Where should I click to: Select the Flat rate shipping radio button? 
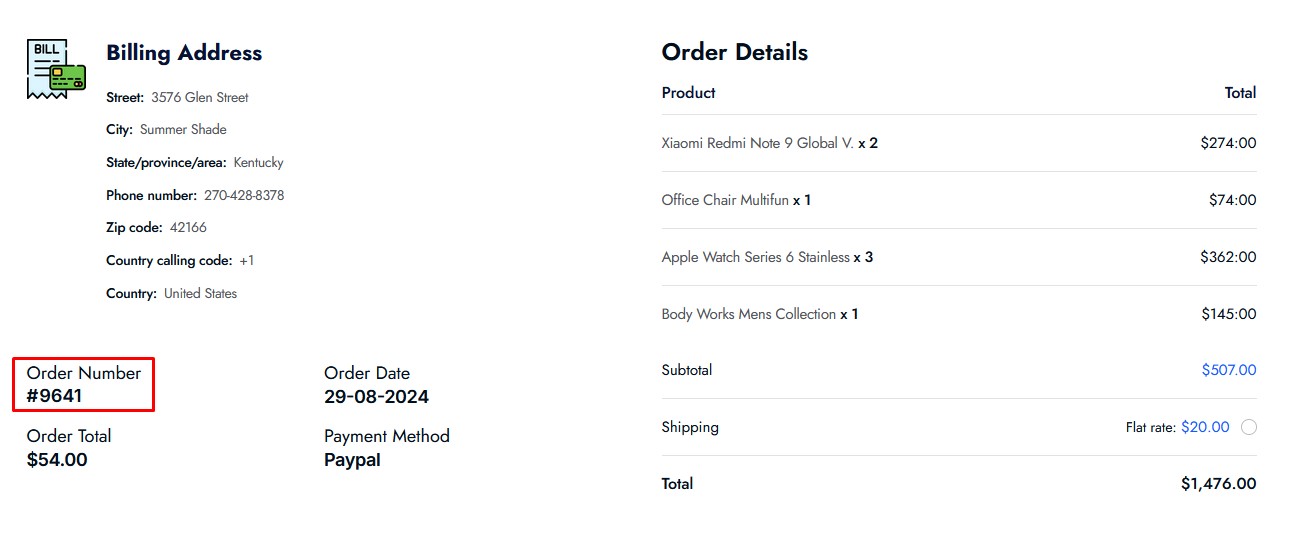1249,427
